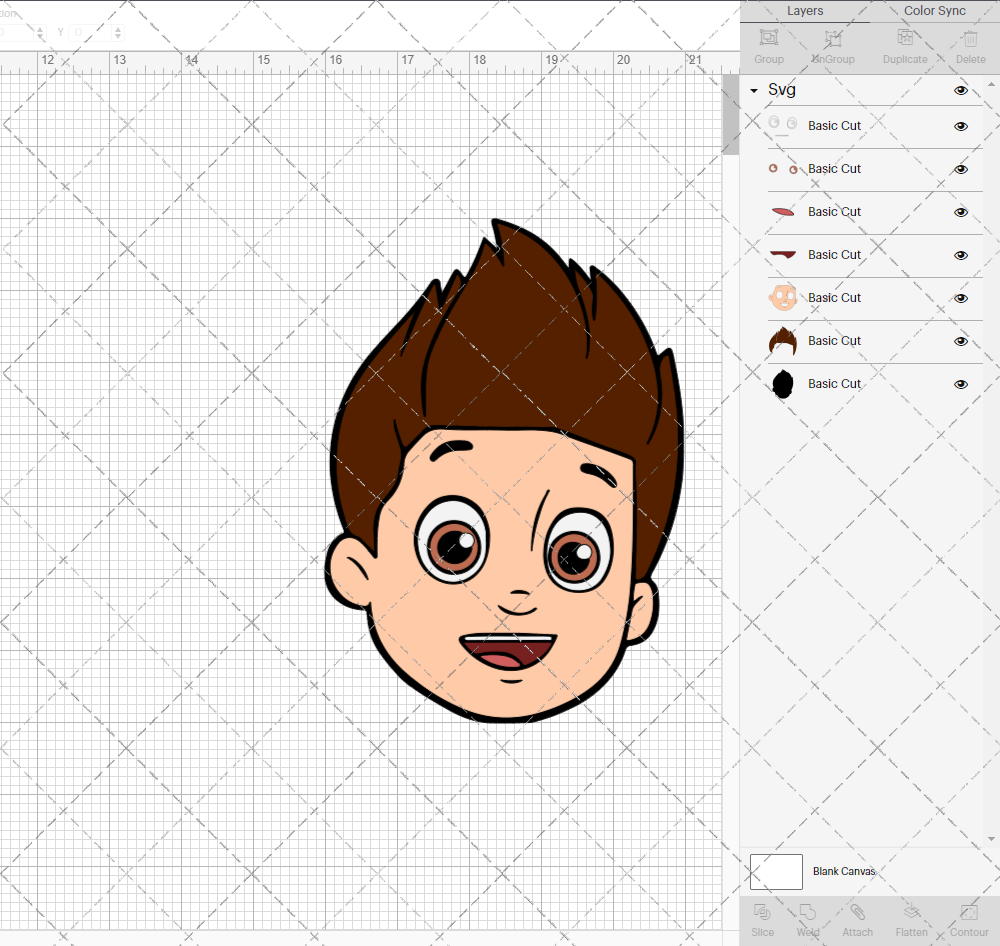Click the Flatten tool icon
Viewport: 1000px width, 946px height.
pos(911,912)
